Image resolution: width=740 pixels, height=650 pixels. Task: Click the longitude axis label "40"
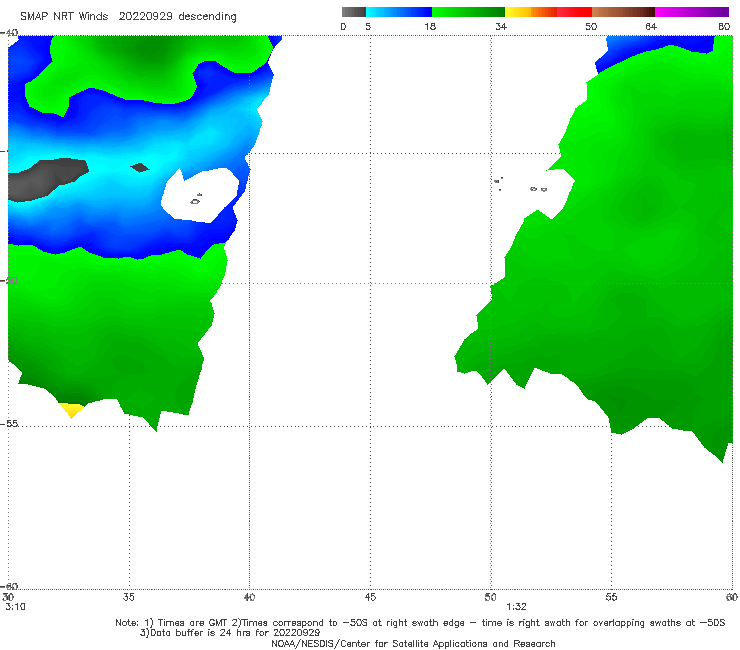coord(249,597)
